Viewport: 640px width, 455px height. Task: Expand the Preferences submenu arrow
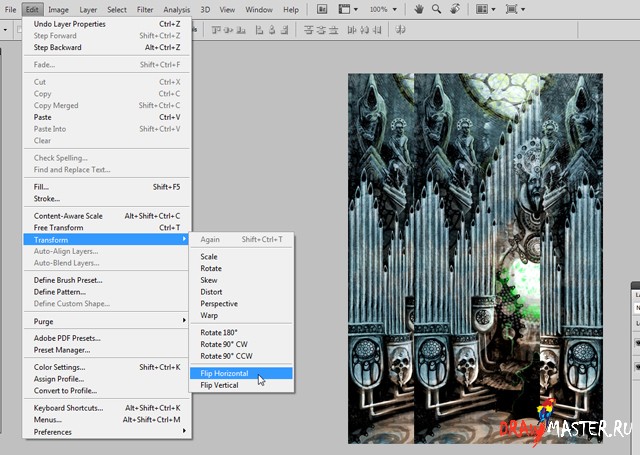pyautogui.click(x=184, y=431)
